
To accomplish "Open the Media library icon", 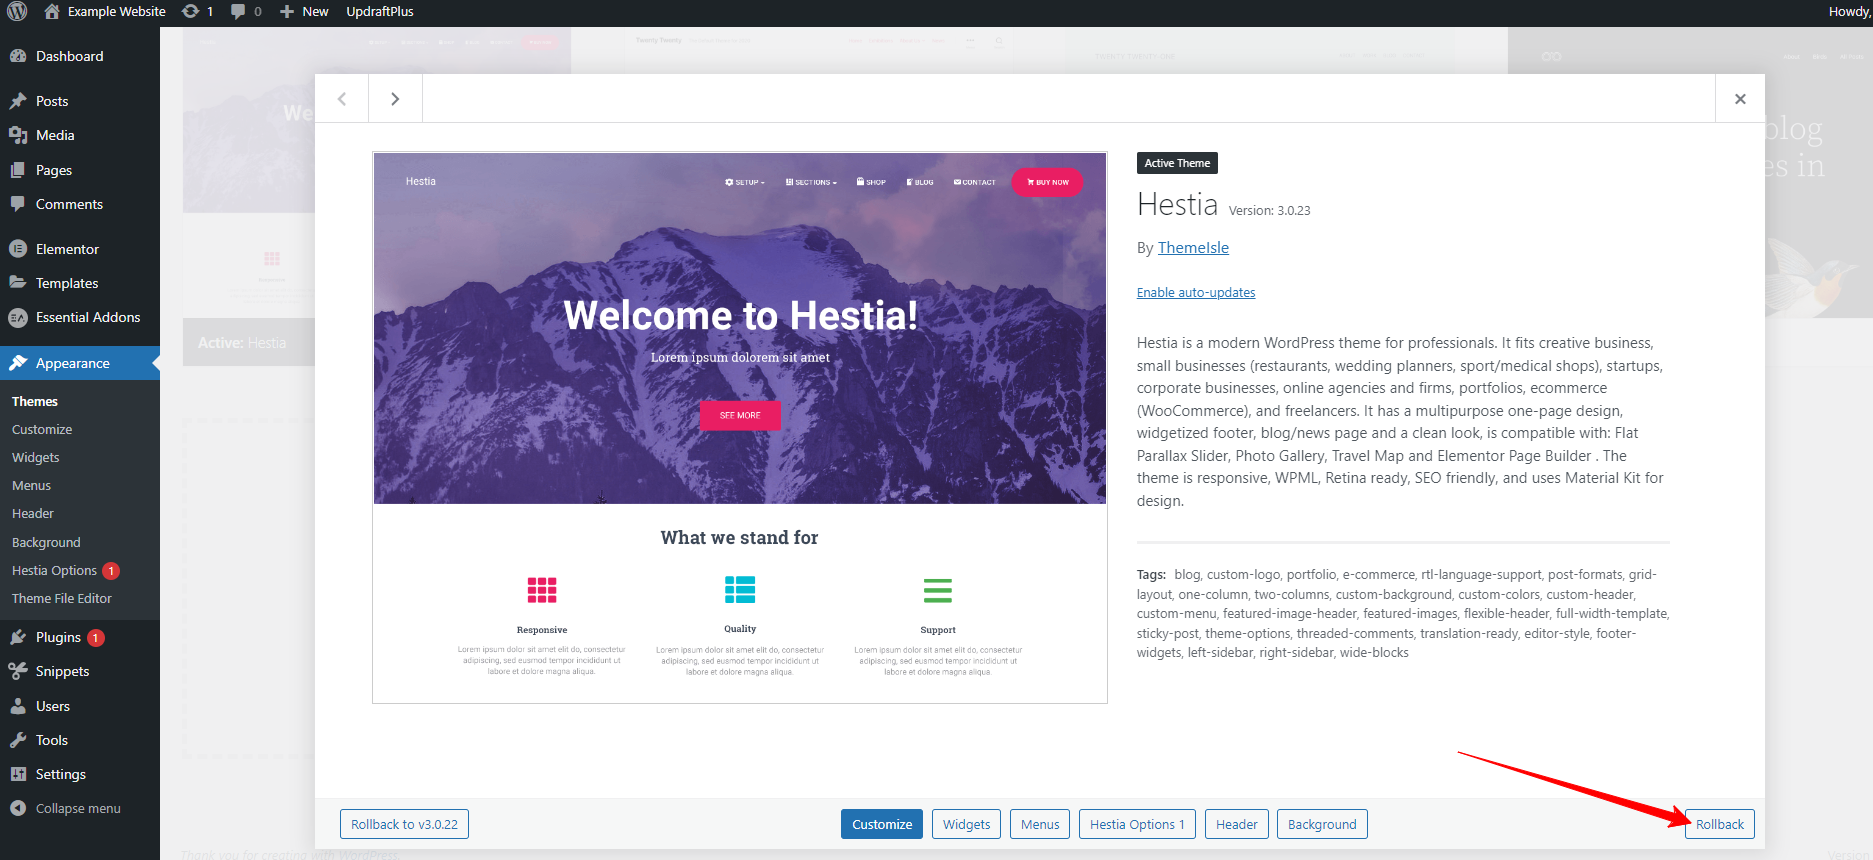I will tap(18, 135).
